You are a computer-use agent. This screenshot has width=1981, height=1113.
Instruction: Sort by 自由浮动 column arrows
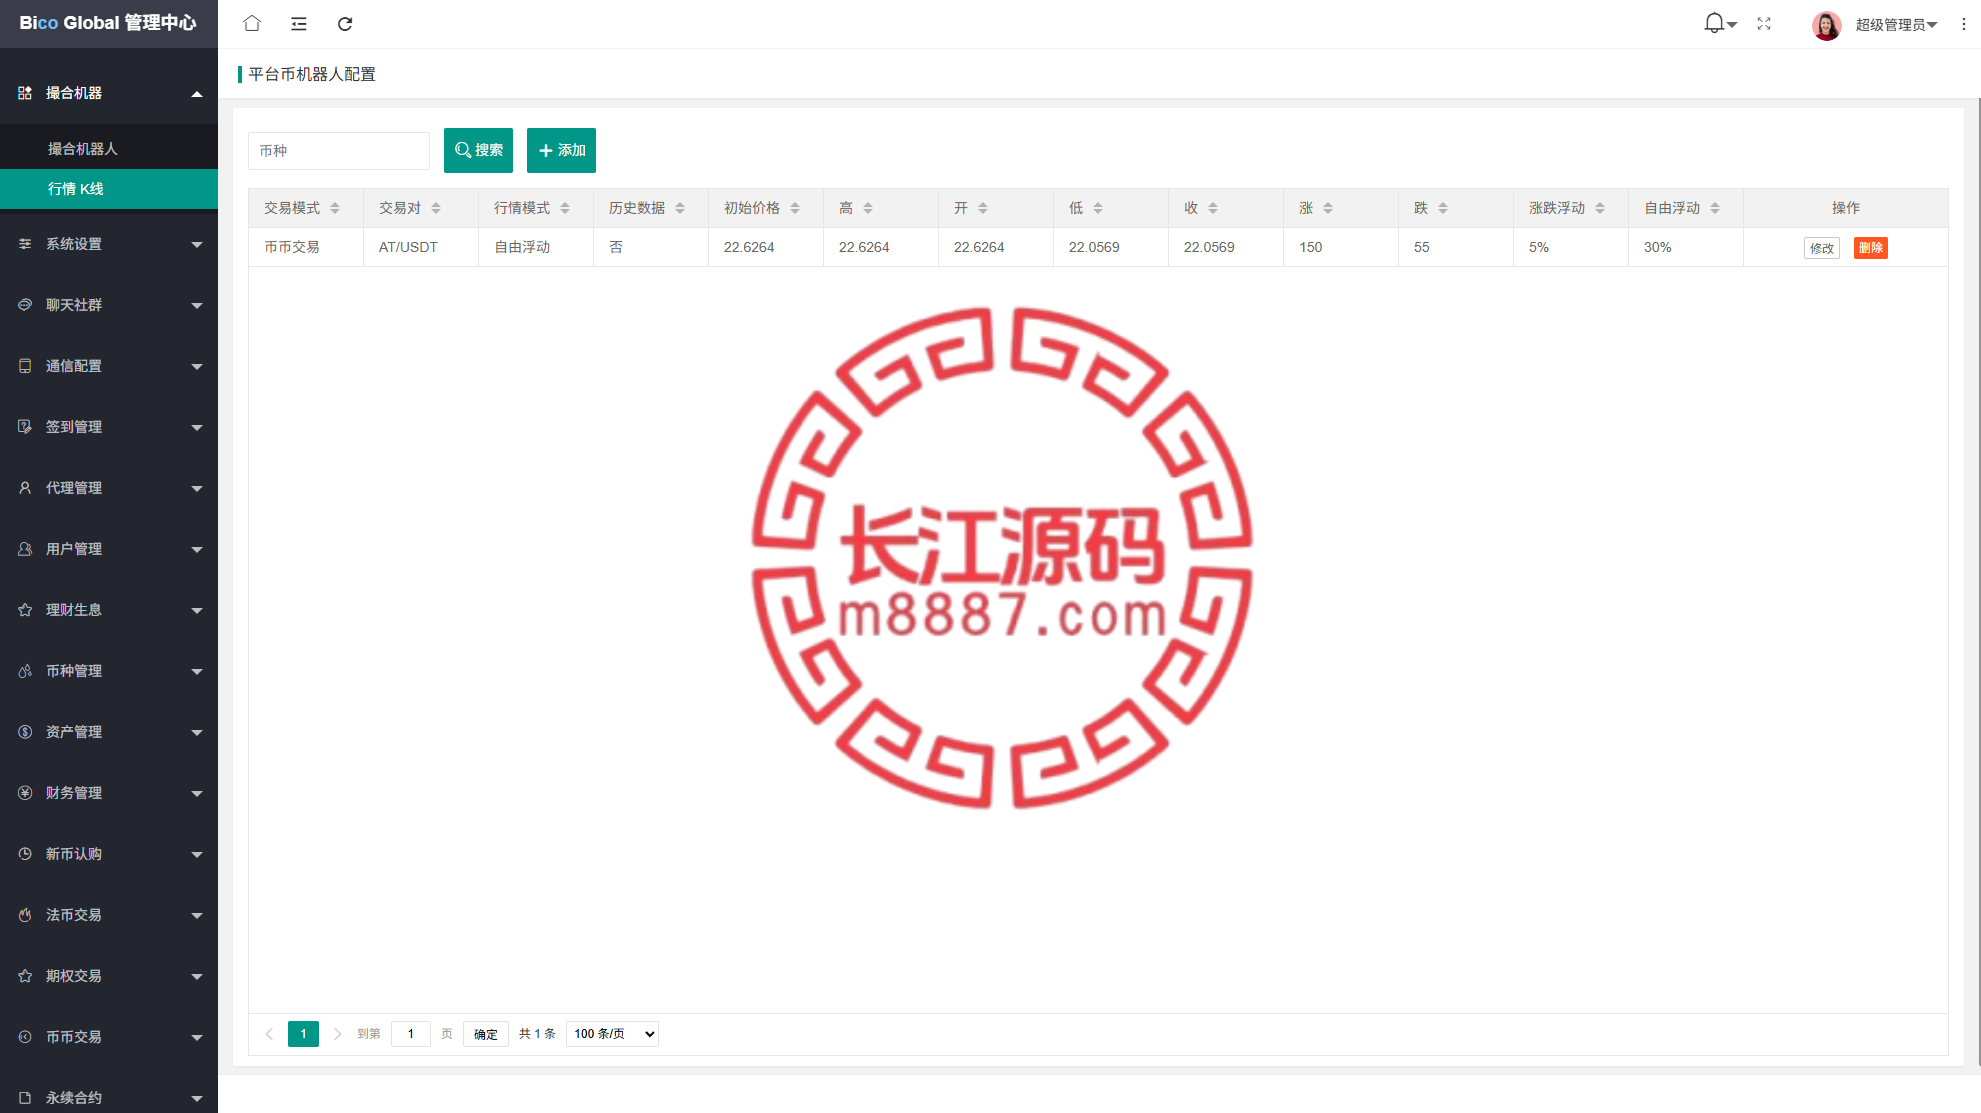click(x=1715, y=208)
